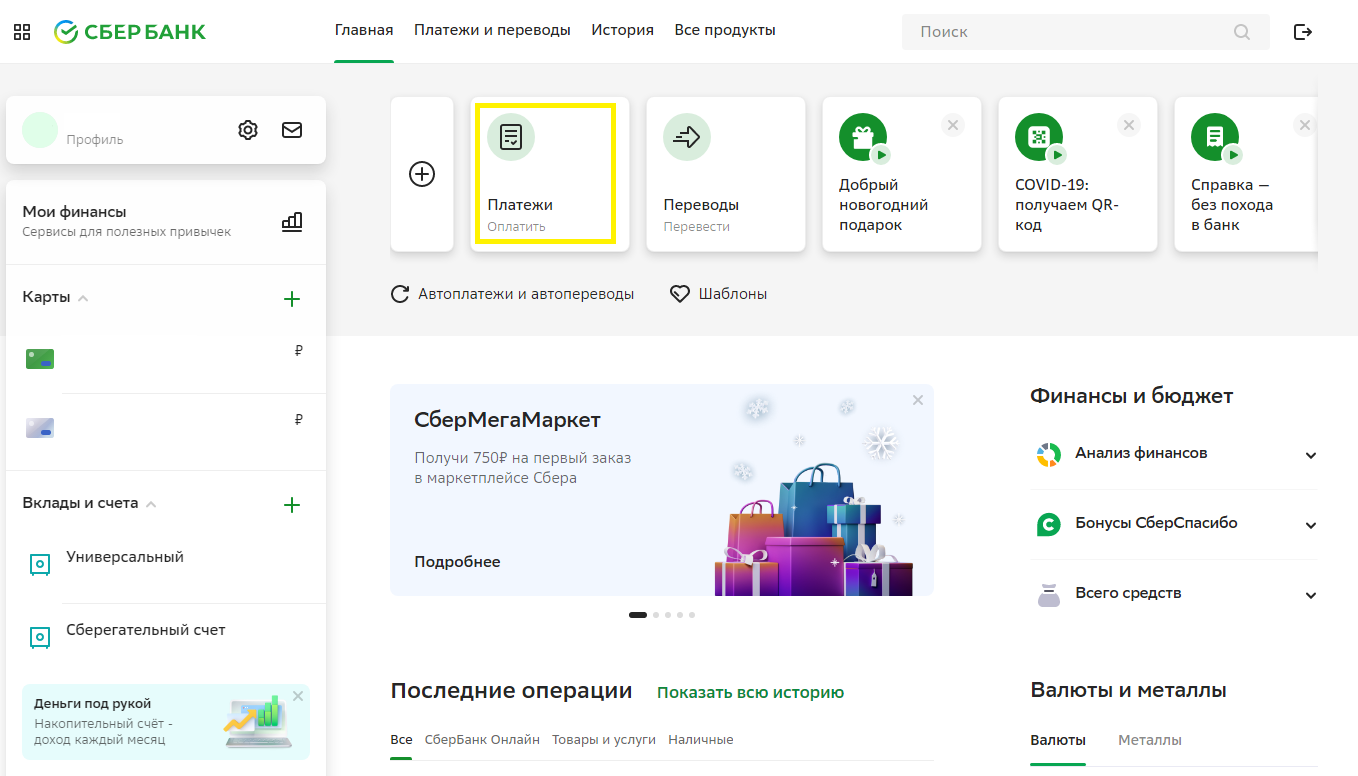Image resolution: width=1358 pixels, height=776 pixels.
Task: Switch to the История menu item
Action: click(x=622, y=30)
